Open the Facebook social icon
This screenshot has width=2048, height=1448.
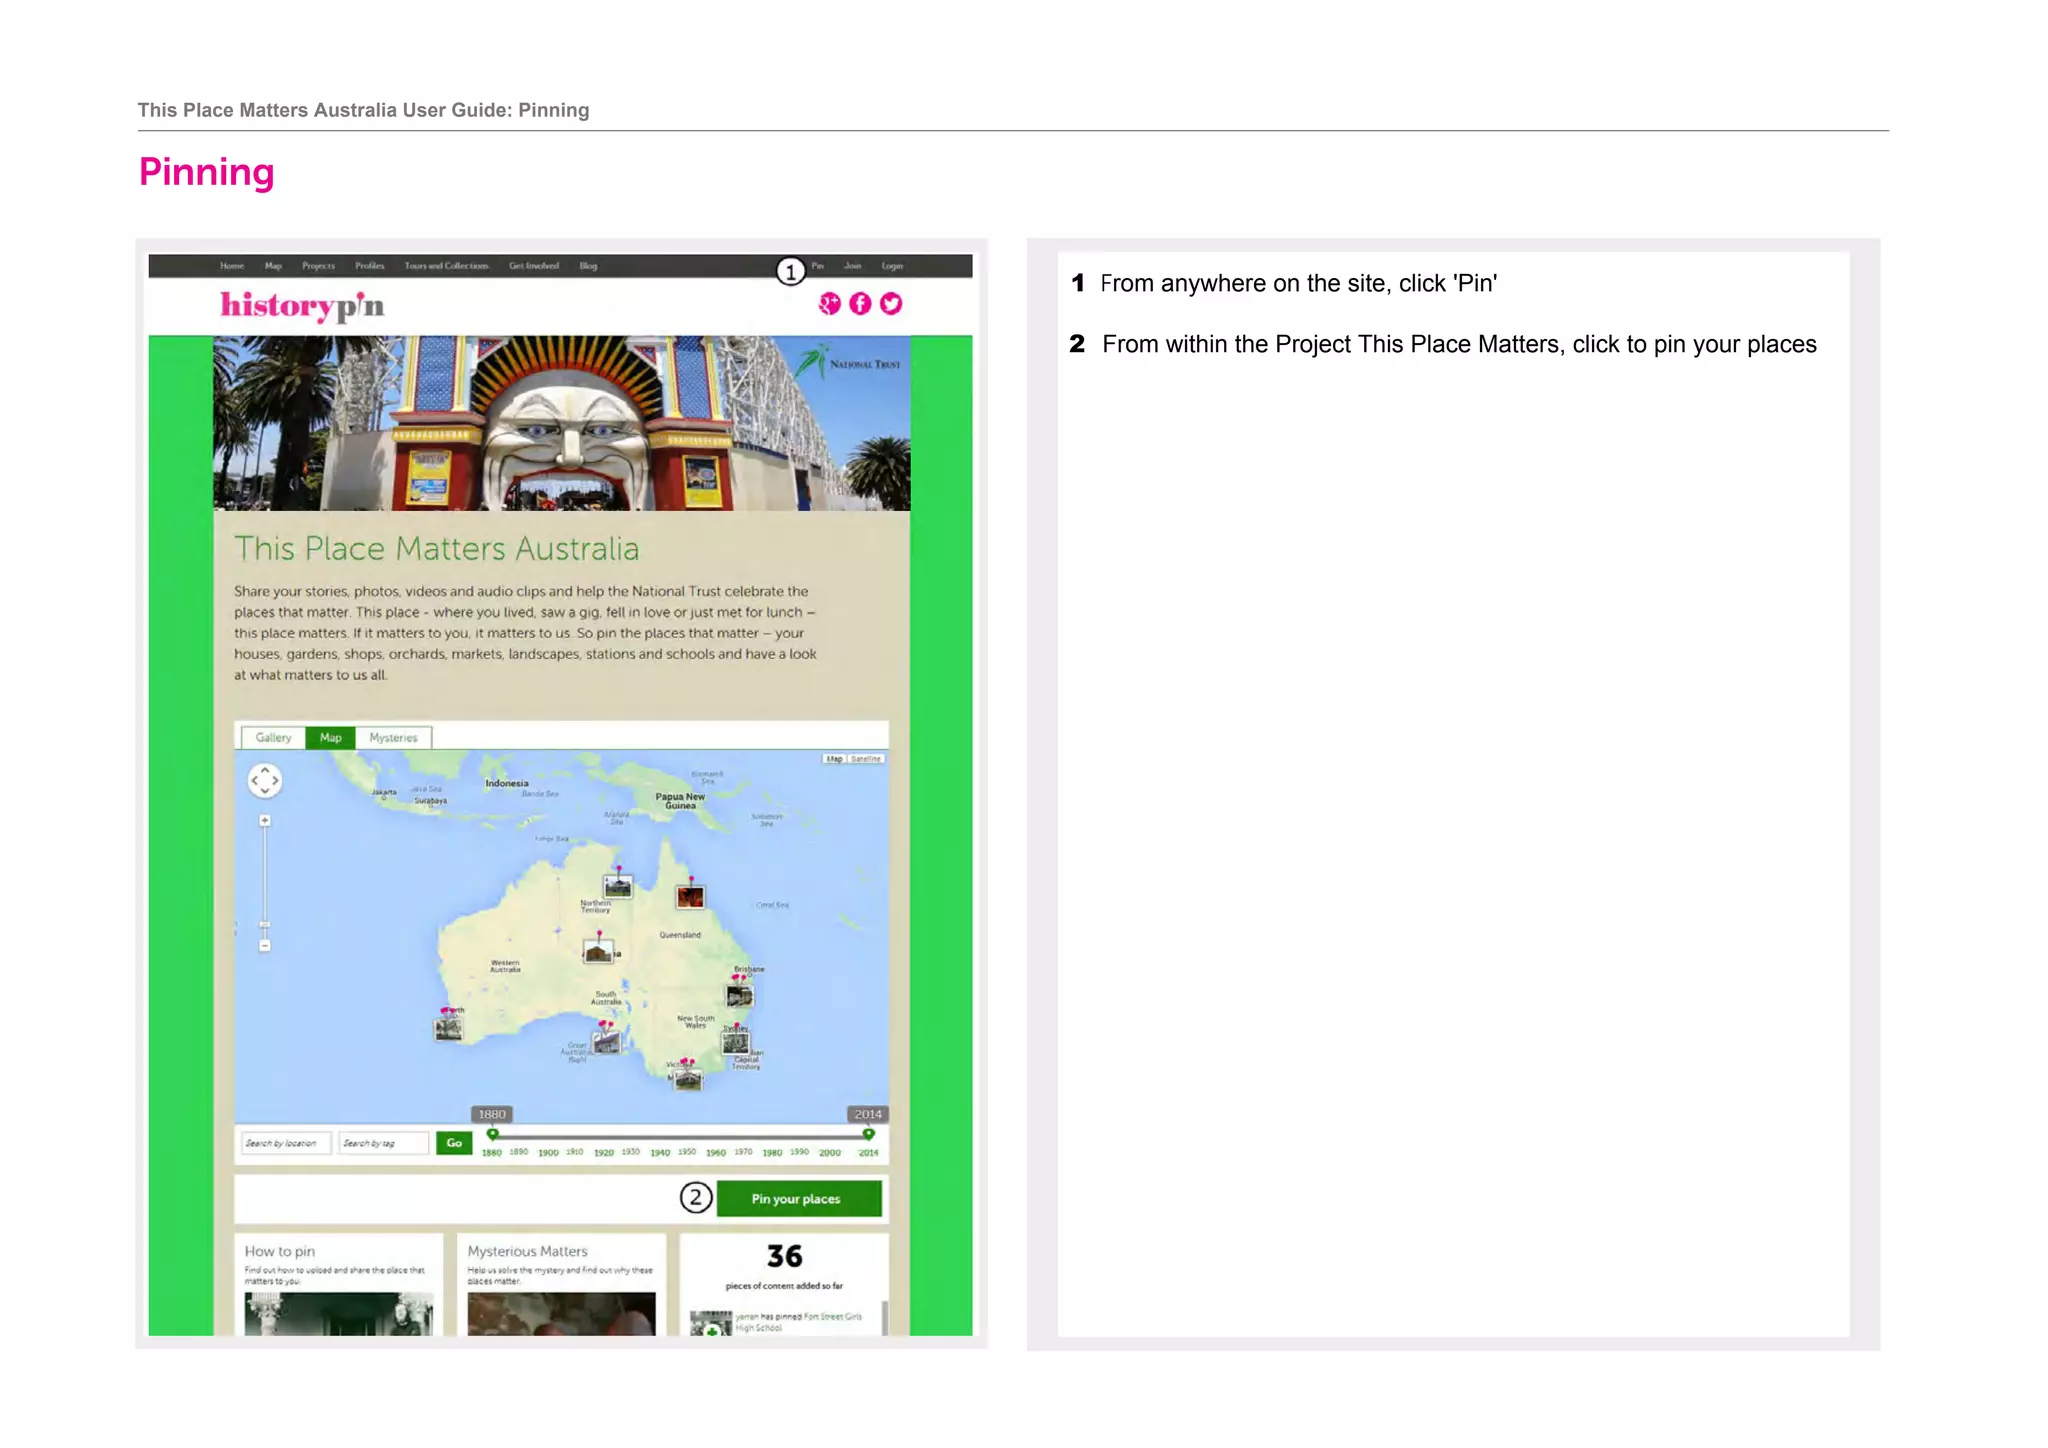coord(860,303)
